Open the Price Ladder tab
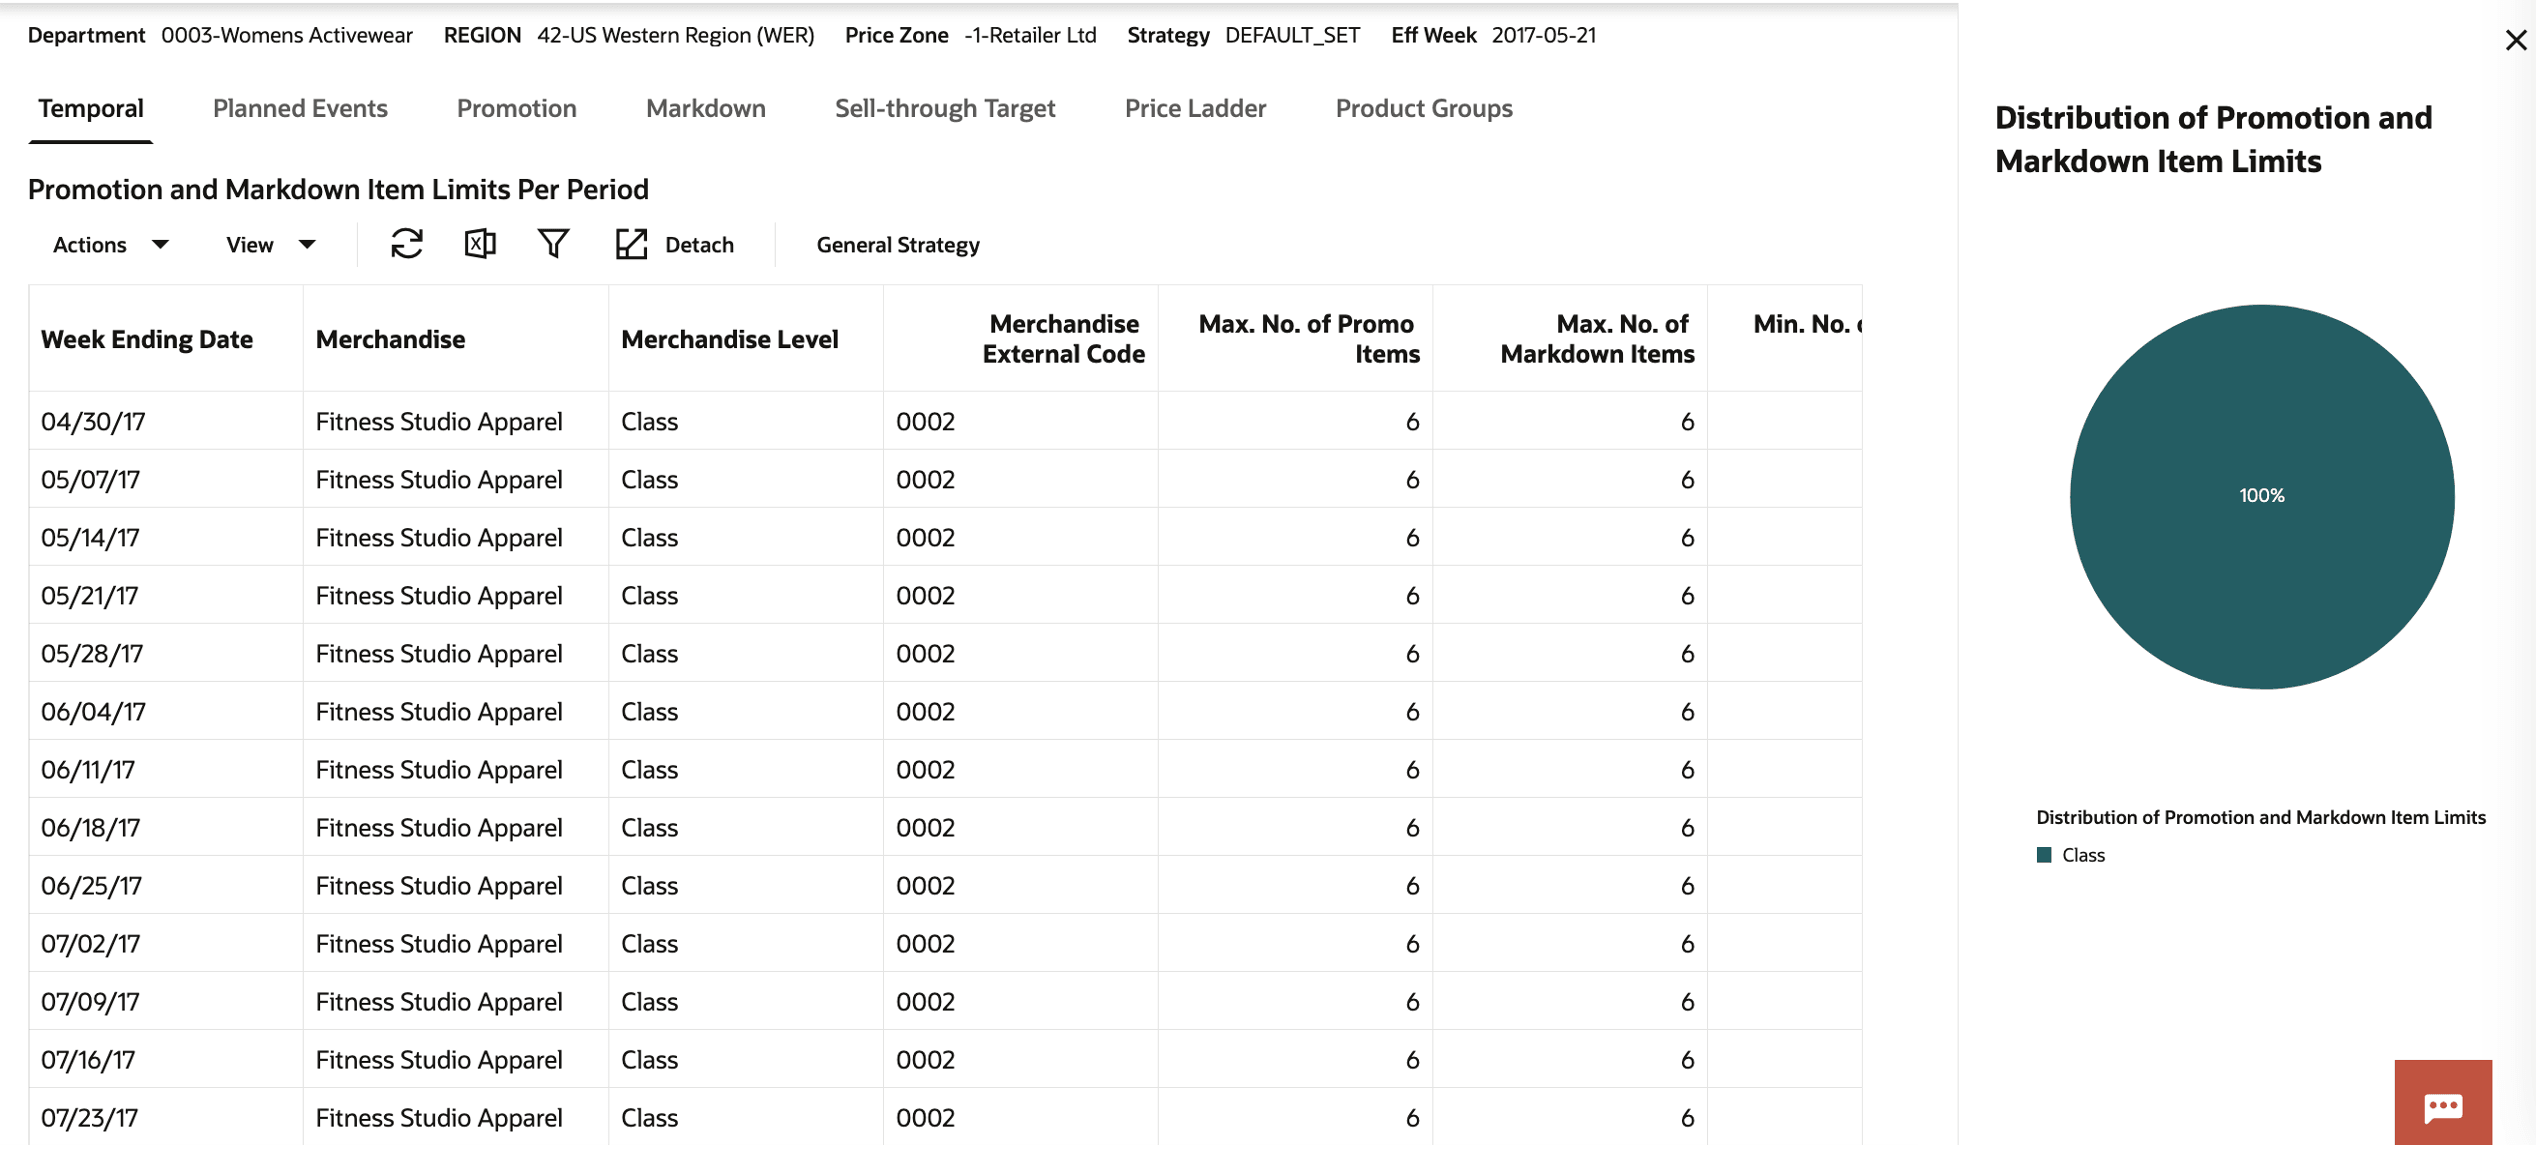The image size is (2542, 1172). 1195,108
